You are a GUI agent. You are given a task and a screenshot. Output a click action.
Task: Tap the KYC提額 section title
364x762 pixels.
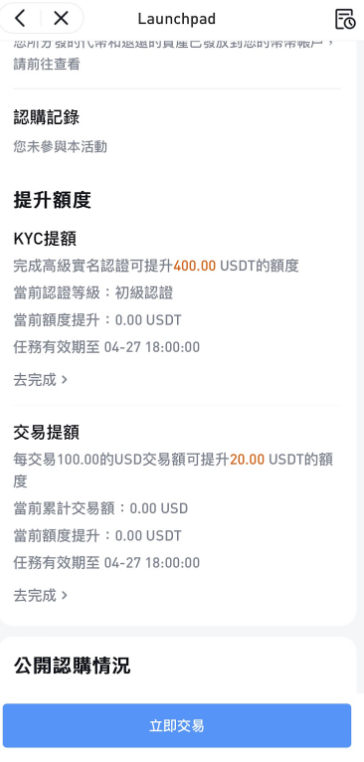coord(45,239)
